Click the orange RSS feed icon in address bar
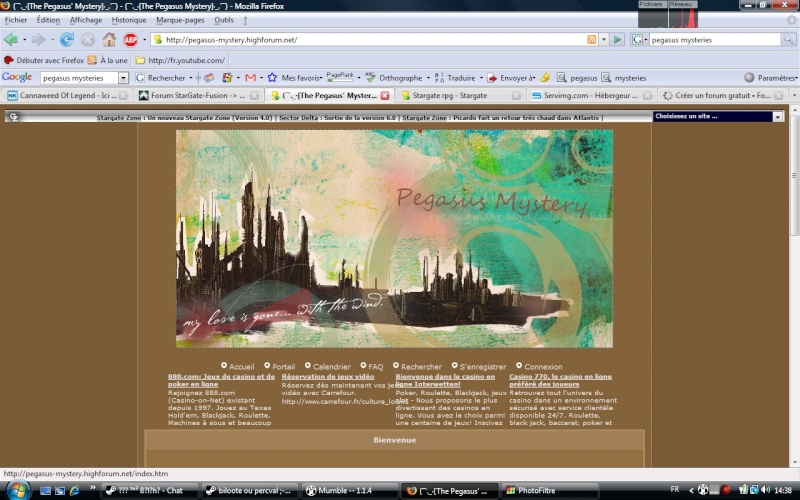The width and height of the screenshot is (800, 500). [x=591, y=39]
